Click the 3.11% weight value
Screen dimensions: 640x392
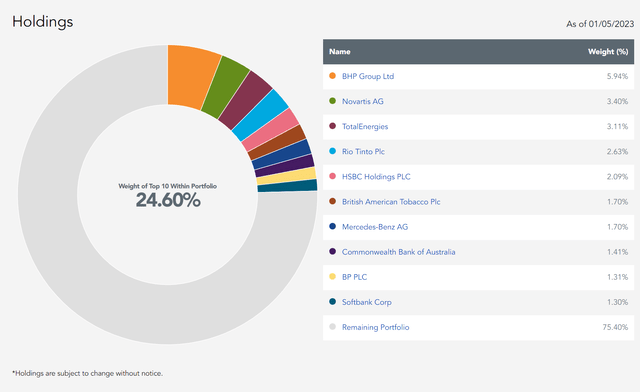[x=617, y=127]
